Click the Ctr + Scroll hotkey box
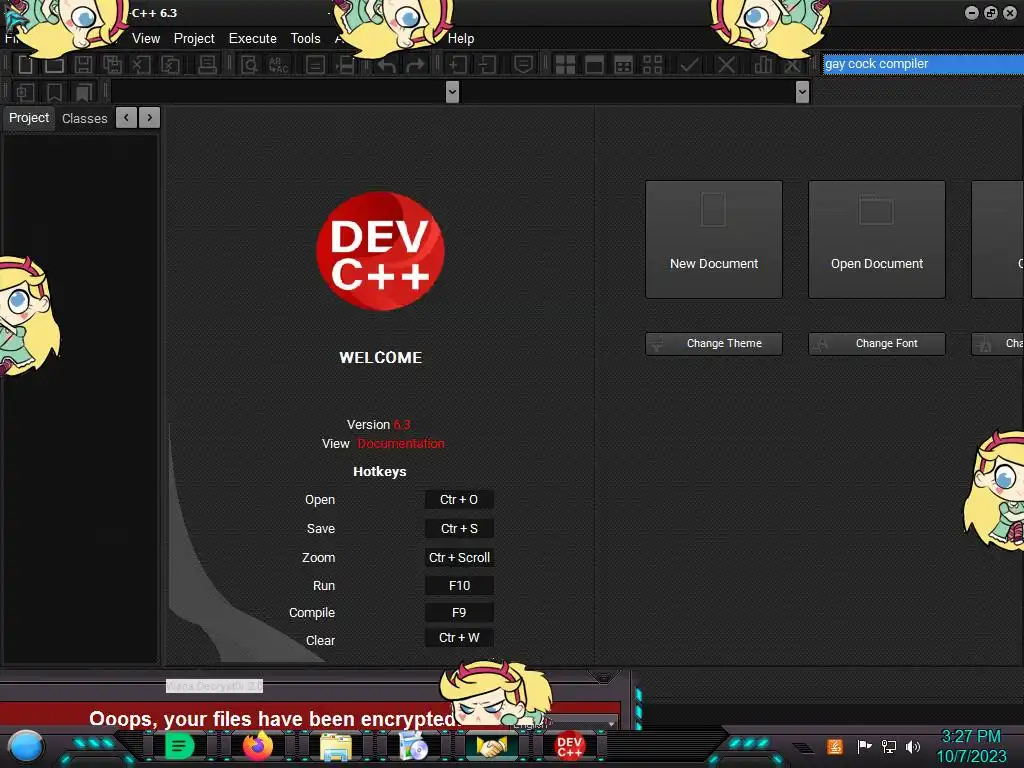 click(459, 558)
